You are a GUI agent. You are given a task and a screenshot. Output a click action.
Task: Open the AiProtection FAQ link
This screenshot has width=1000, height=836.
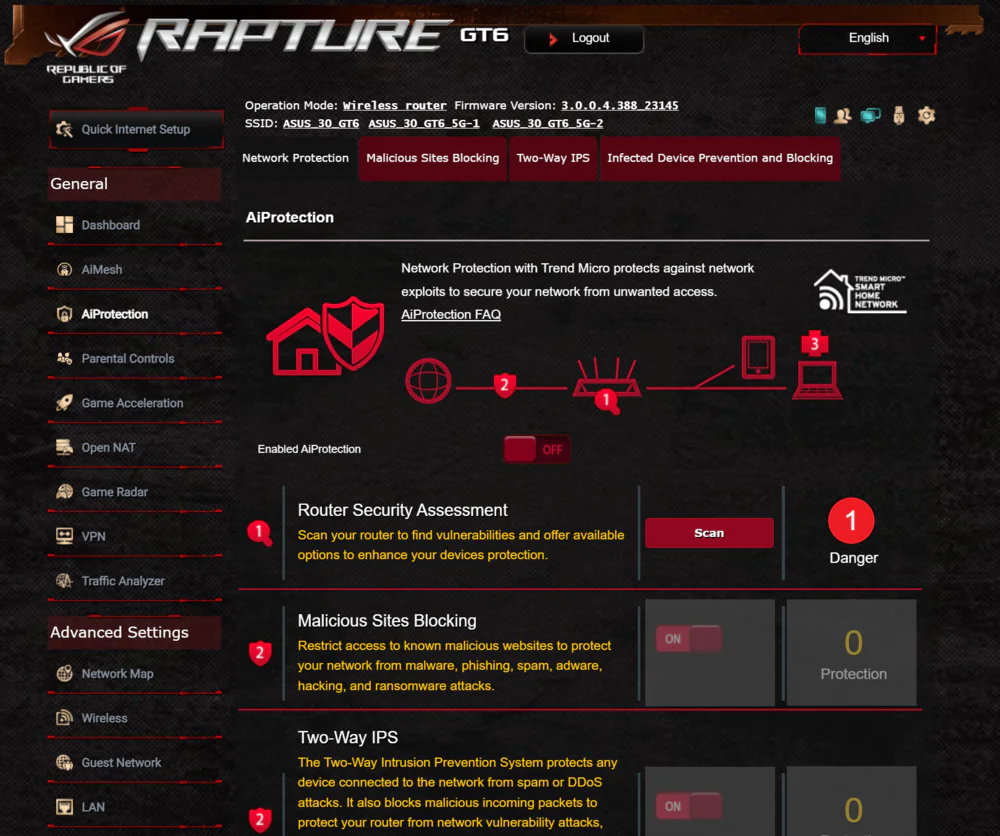pos(451,314)
